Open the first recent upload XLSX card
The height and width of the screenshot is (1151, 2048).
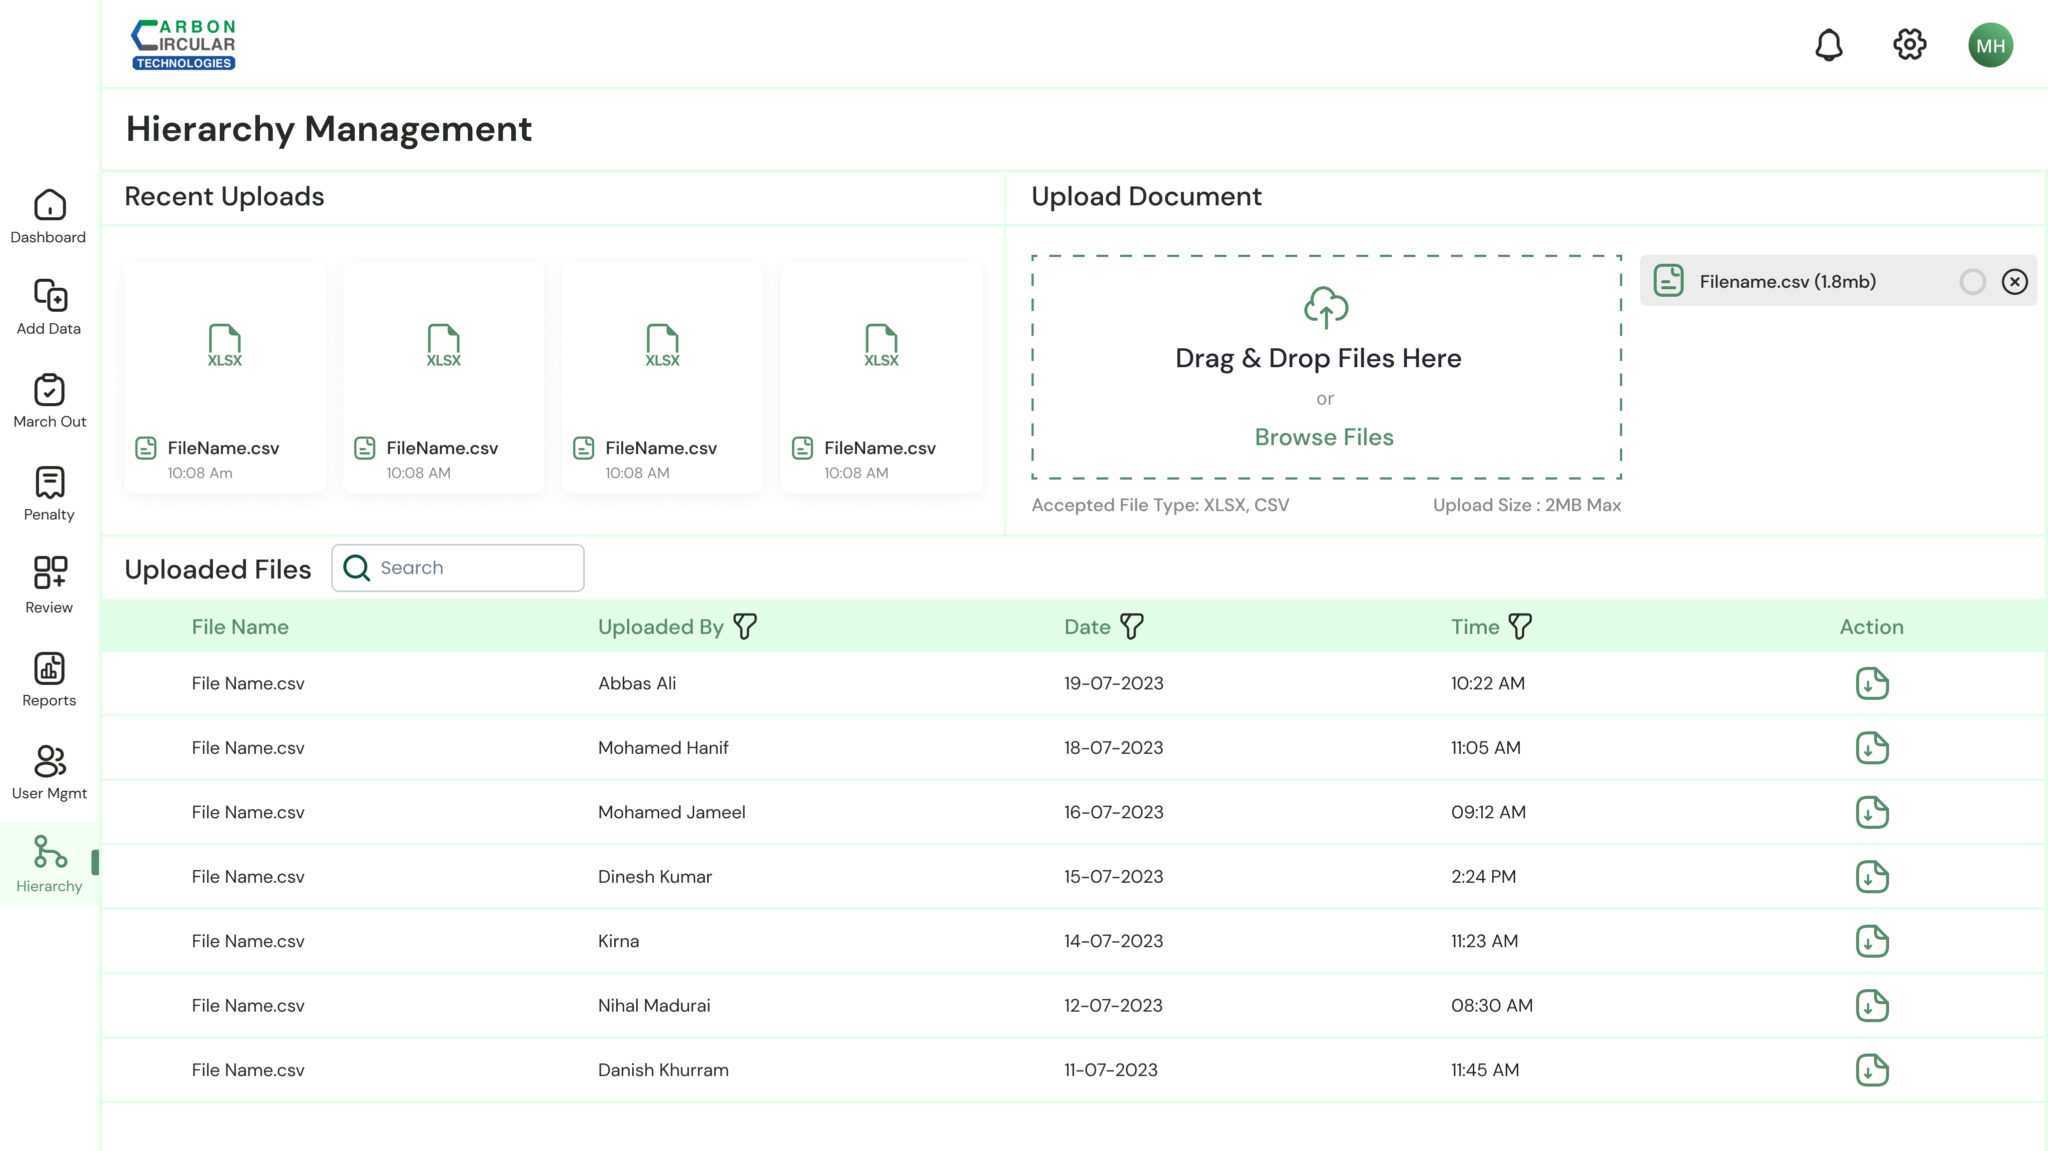[x=225, y=378]
